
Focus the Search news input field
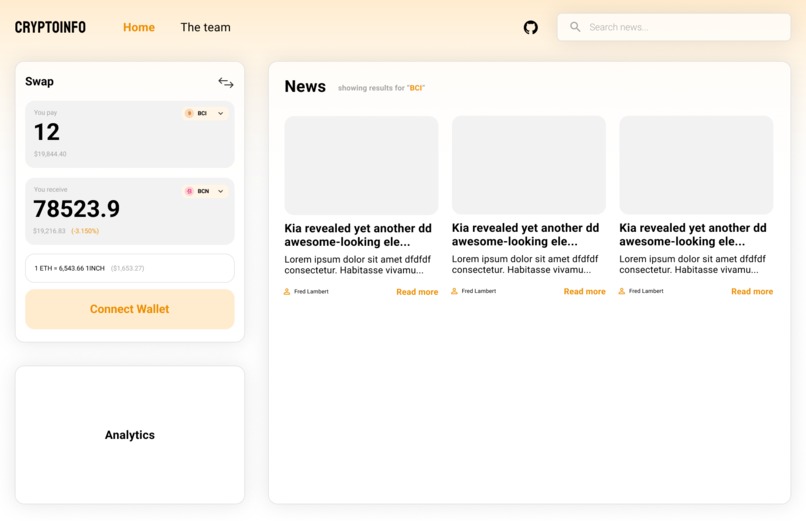point(673,27)
